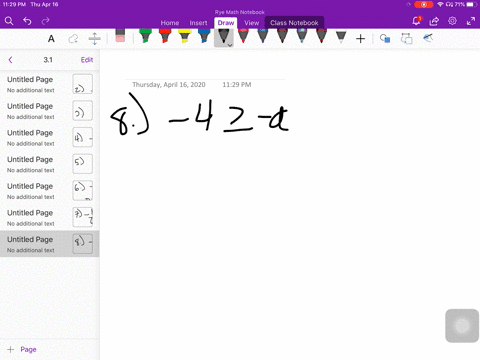Screen dimensions: 480x360
Task: Tap the 8) page thumbnail
Action: tap(83, 244)
